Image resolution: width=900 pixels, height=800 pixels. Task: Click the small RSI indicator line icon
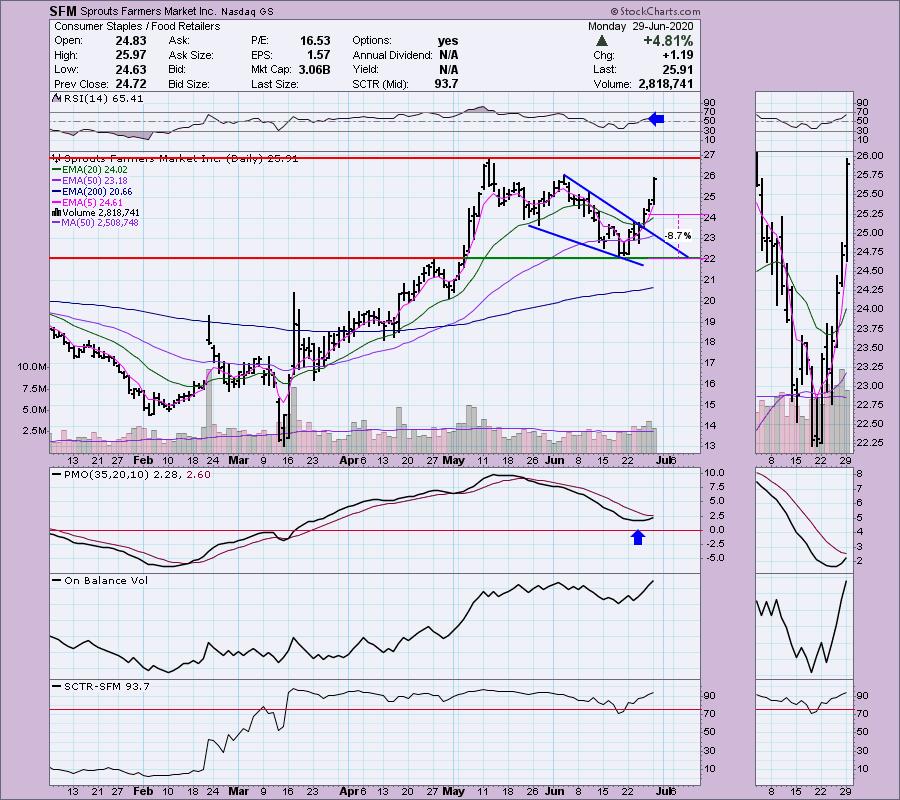57,98
